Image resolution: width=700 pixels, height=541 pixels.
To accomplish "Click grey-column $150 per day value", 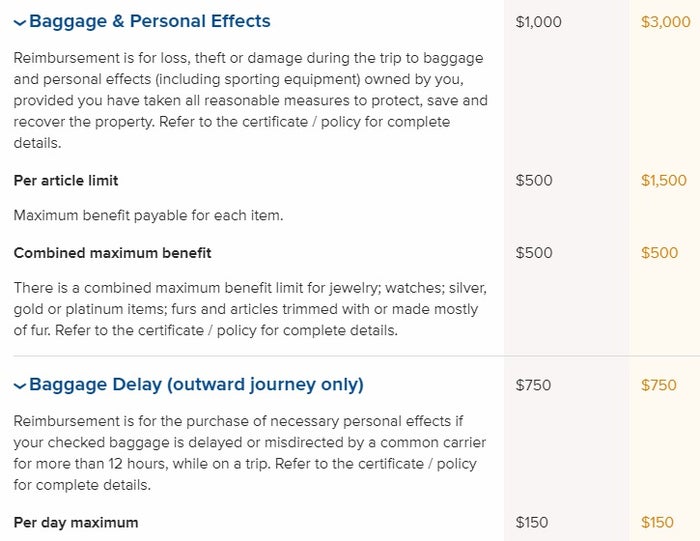I will coord(532,522).
